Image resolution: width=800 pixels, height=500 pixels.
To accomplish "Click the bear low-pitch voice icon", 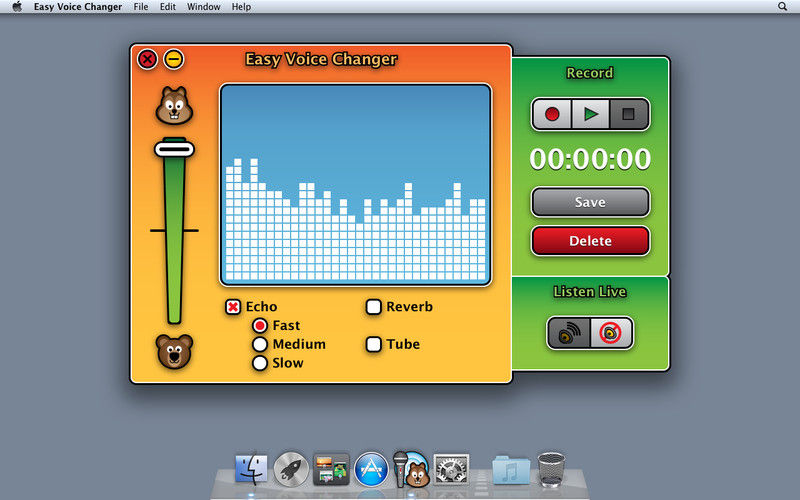I will [x=174, y=352].
